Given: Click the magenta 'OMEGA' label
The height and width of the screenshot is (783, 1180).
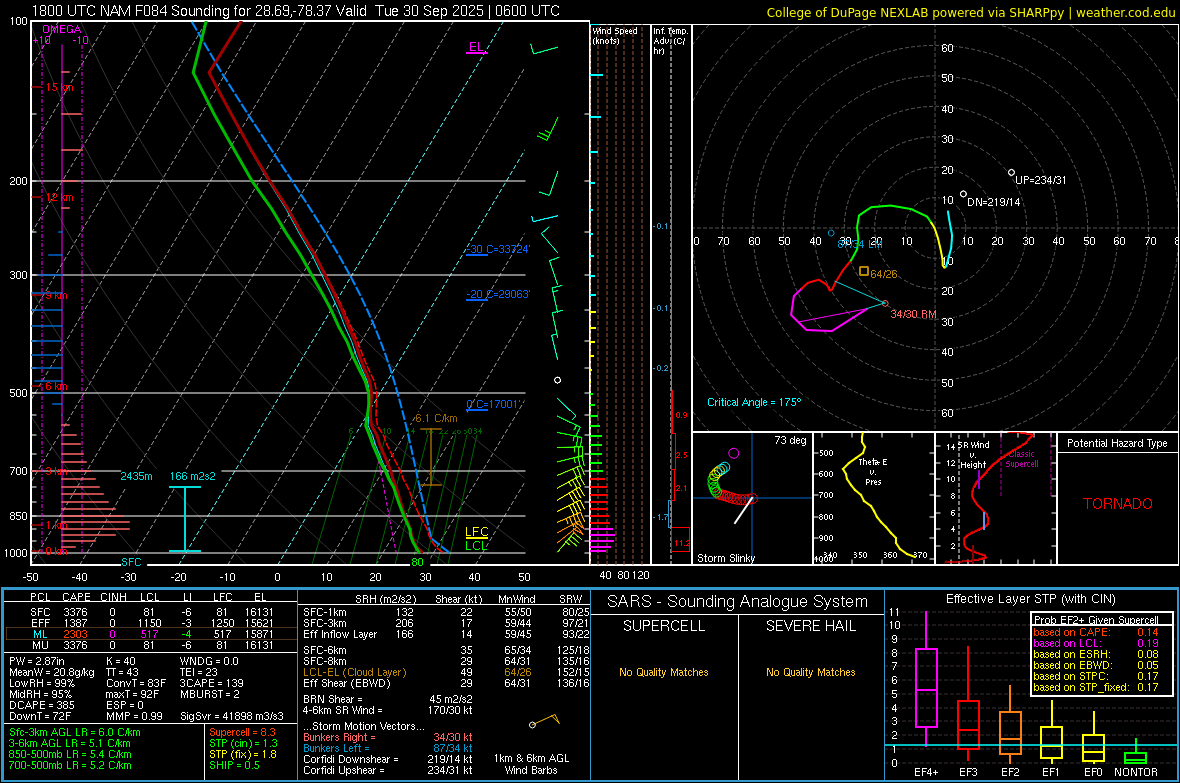Looking at the screenshot, I should point(61,29).
